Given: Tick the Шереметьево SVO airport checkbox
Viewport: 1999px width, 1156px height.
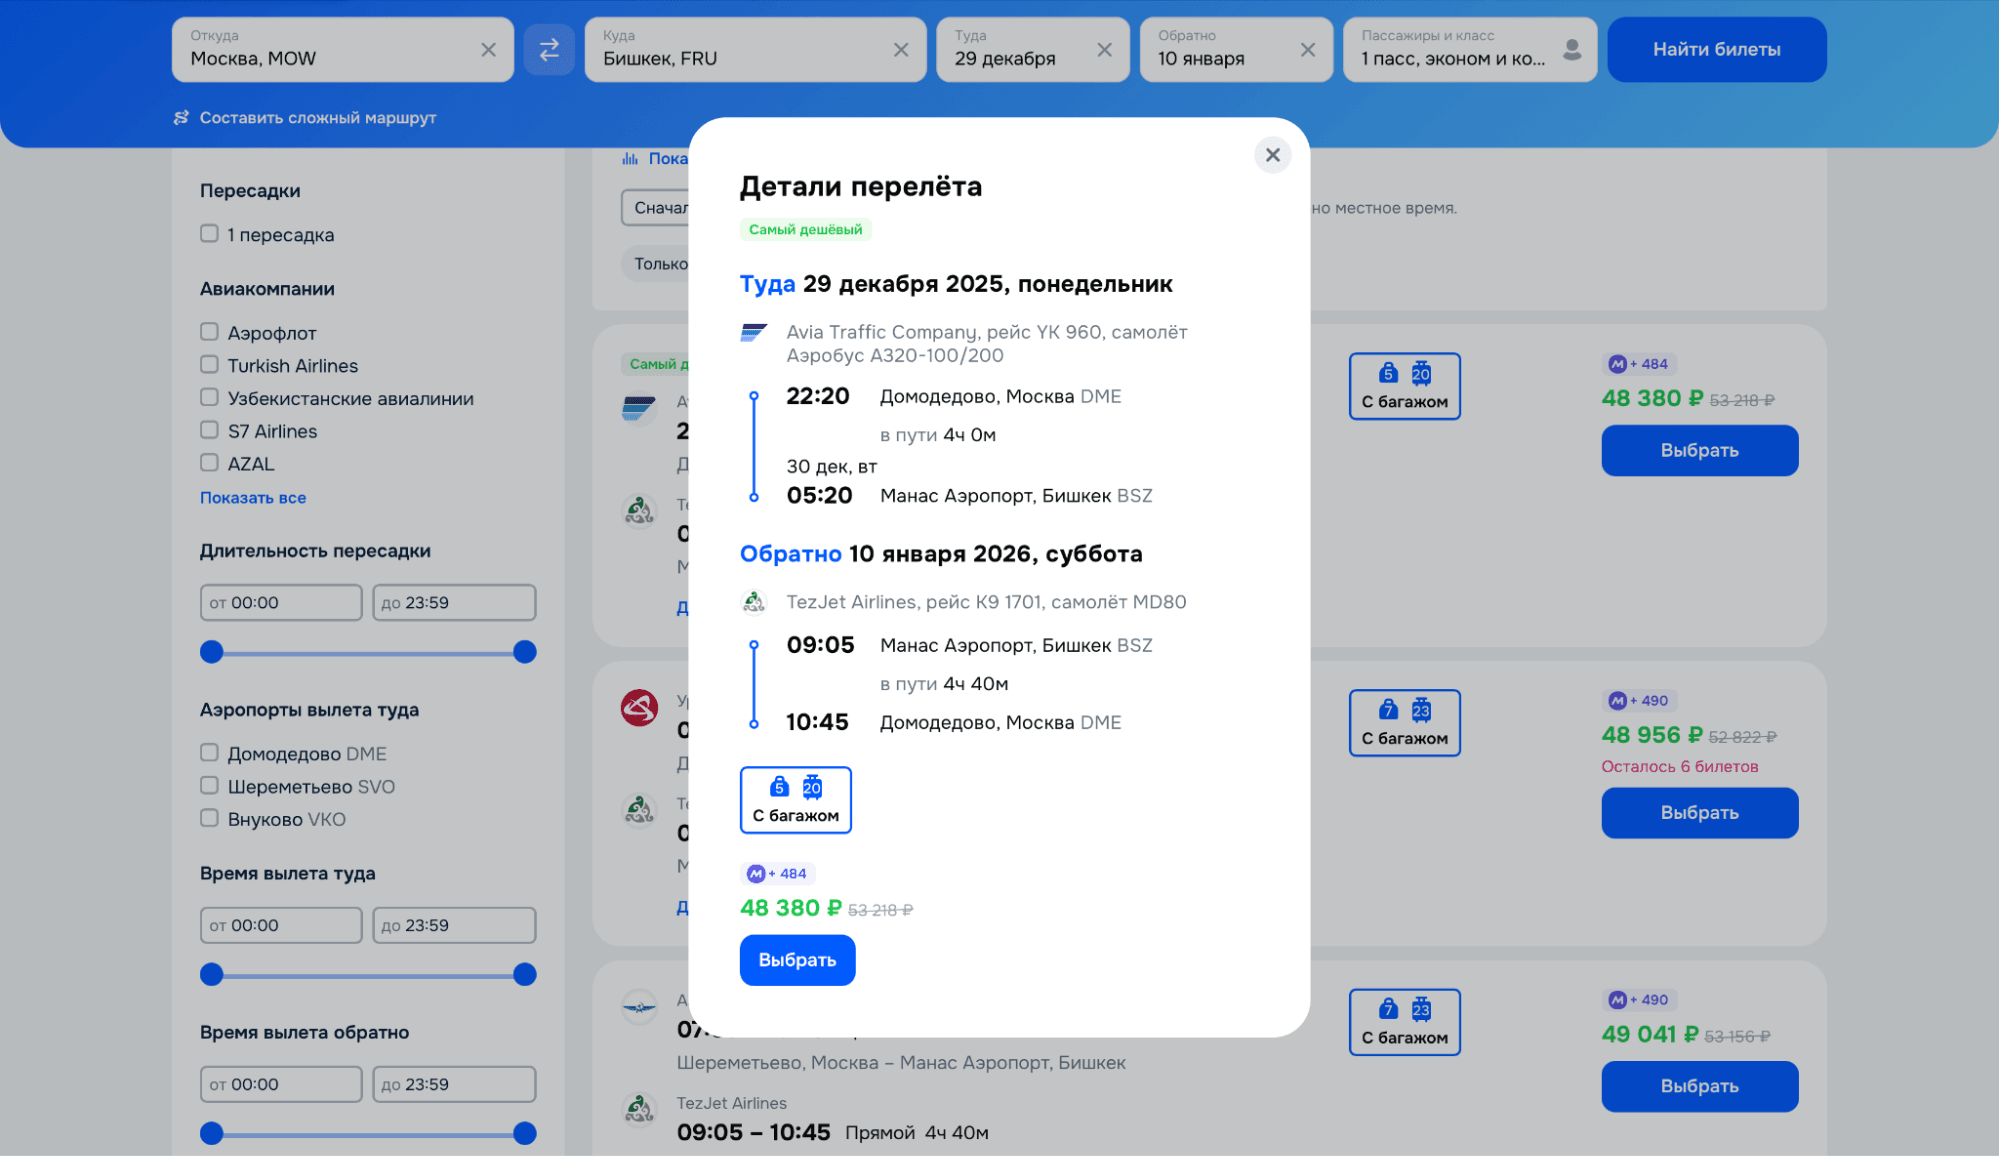Looking at the screenshot, I should click(x=209, y=785).
